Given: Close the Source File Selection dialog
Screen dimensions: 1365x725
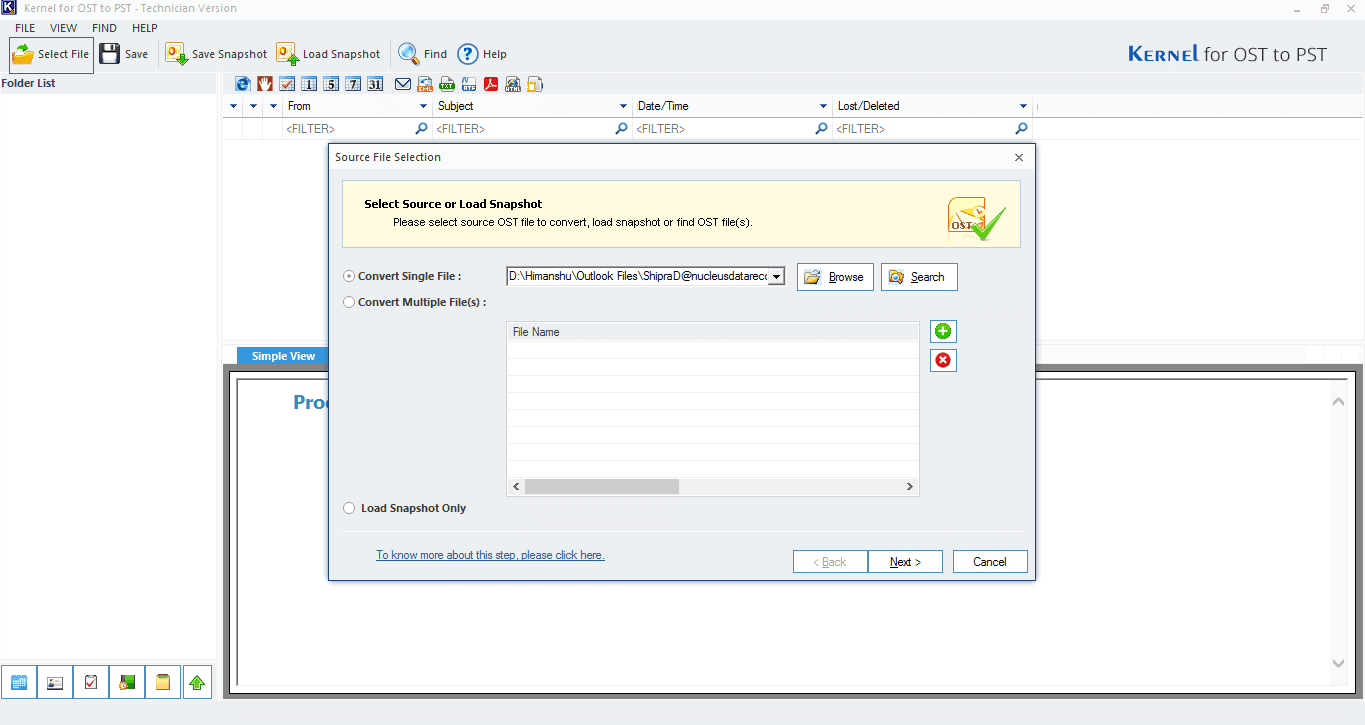Looking at the screenshot, I should [x=1019, y=157].
